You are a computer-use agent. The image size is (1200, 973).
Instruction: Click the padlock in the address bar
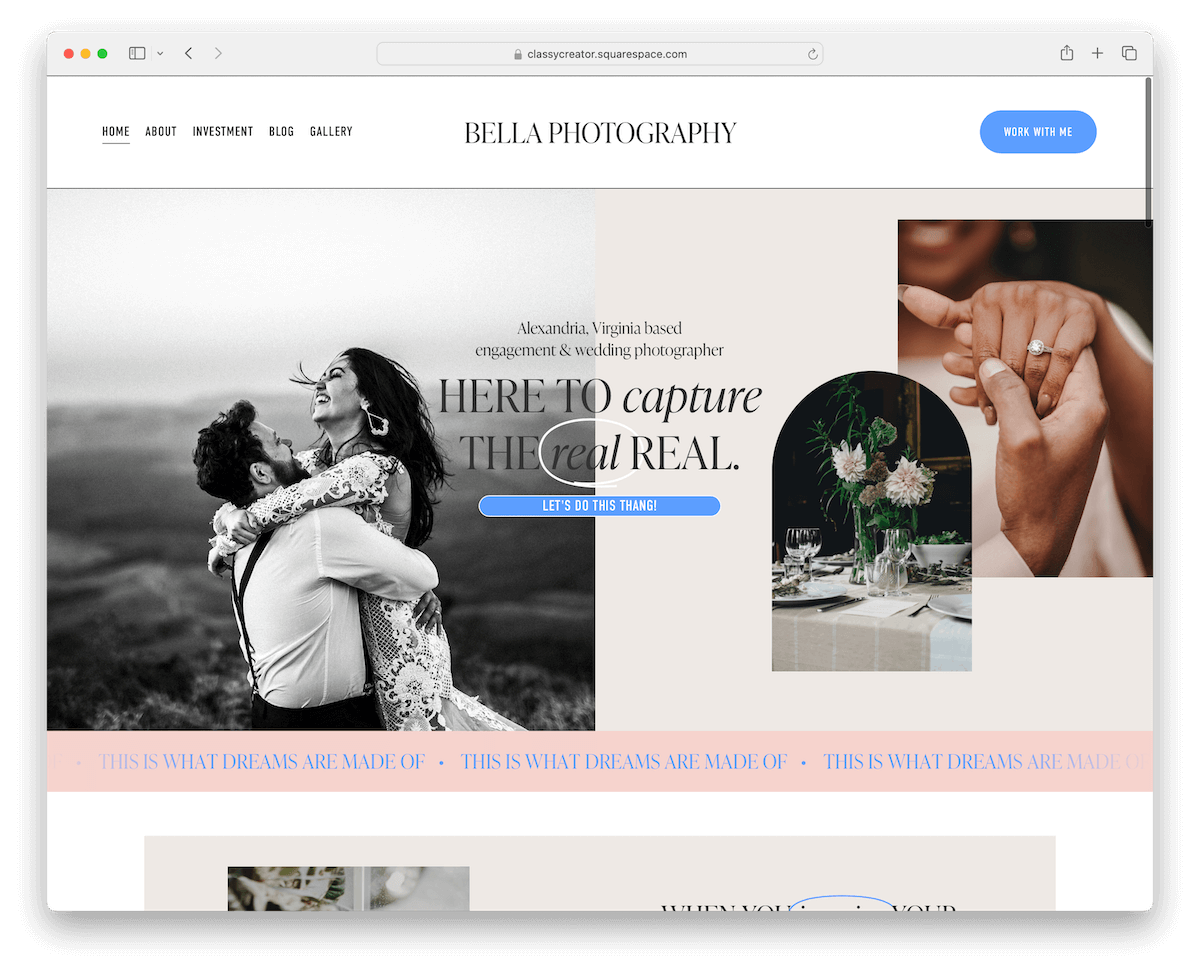517,53
